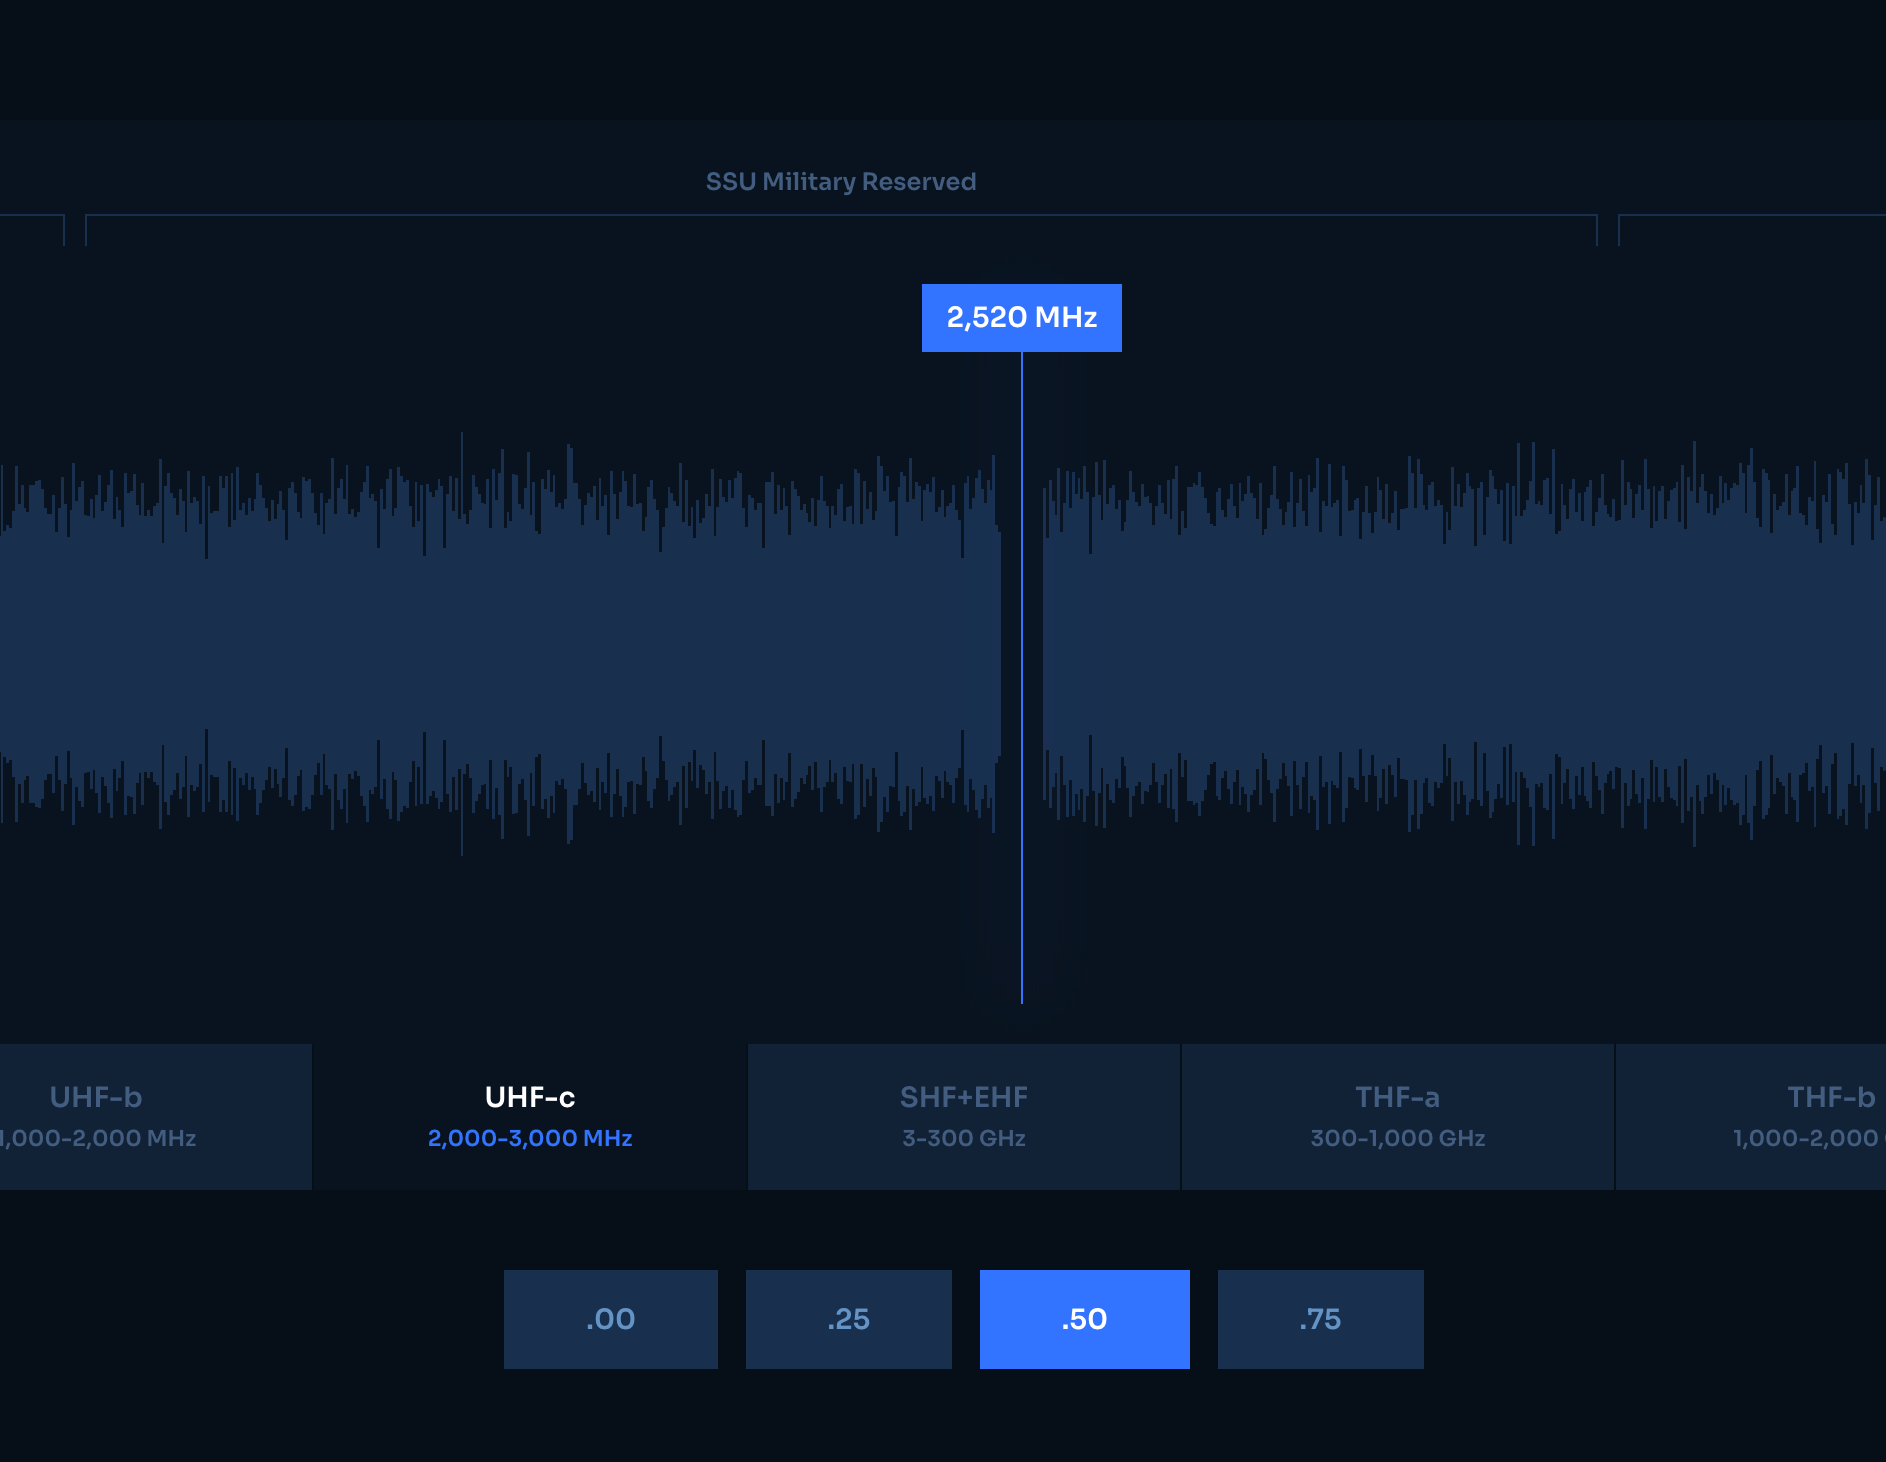
Task: Select the .75 frequency offset
Action: click(x=1320, y=1318)
